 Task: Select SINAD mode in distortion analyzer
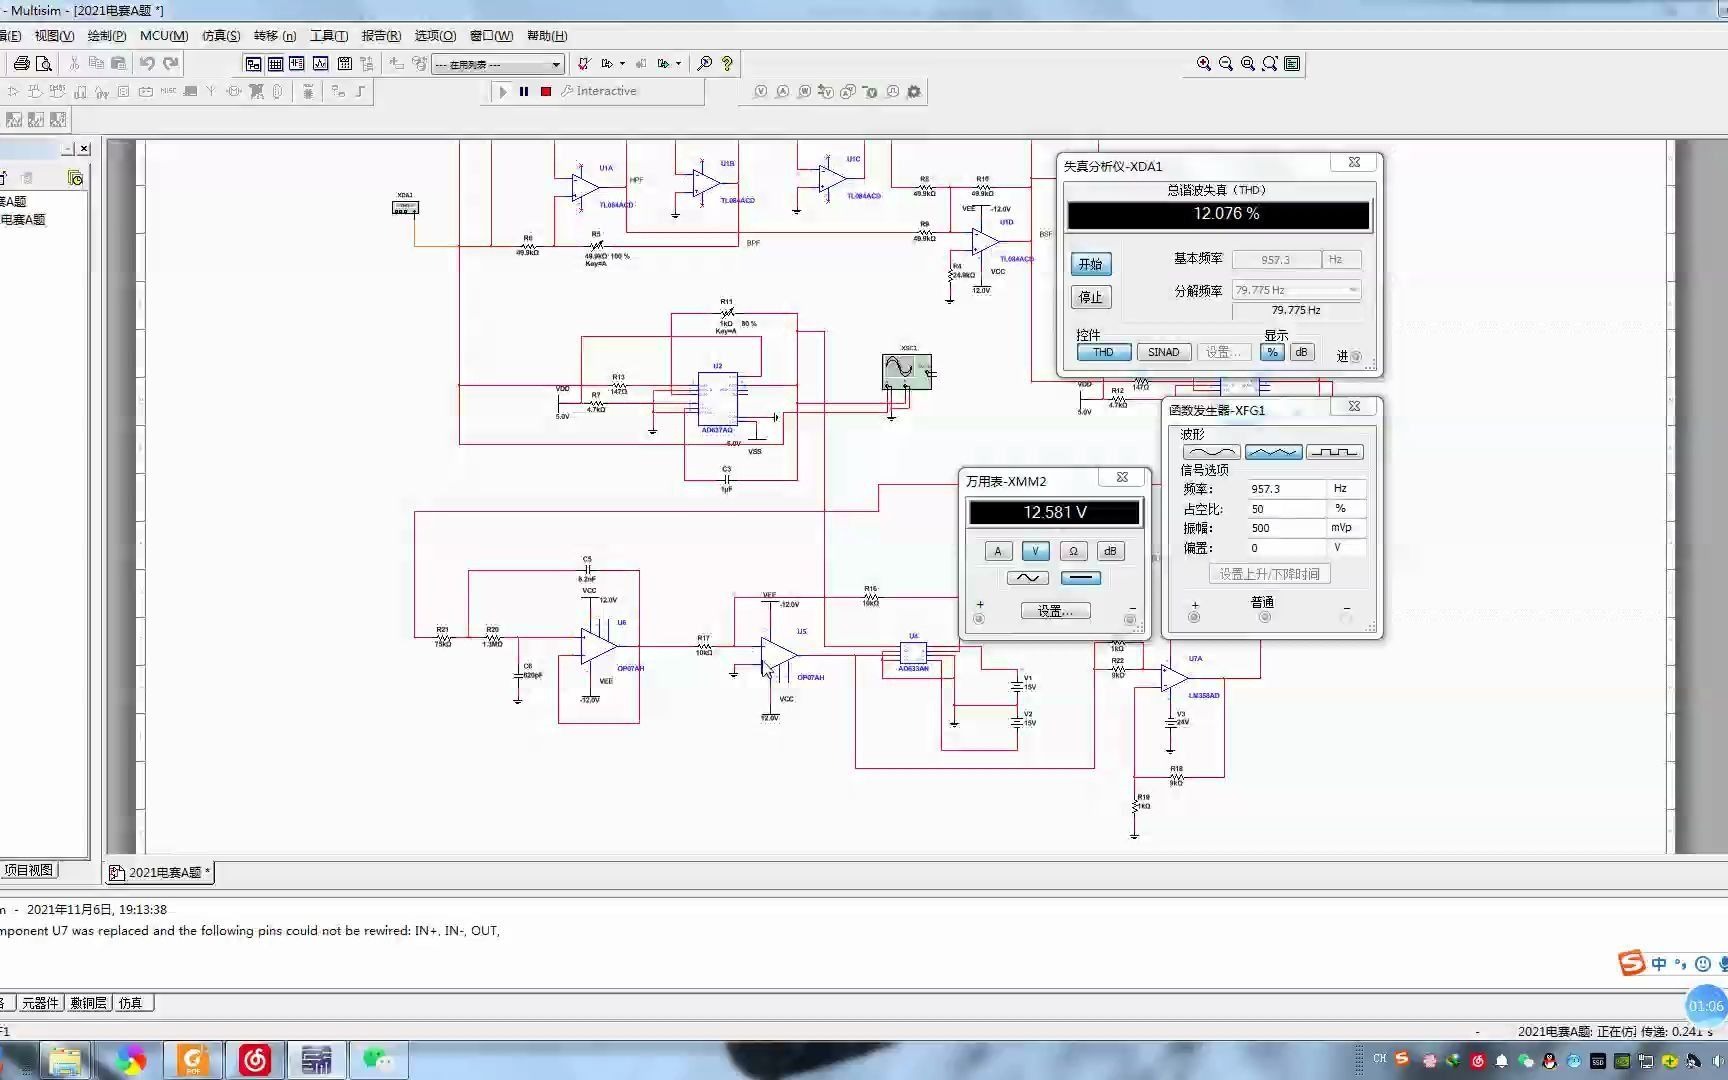click(x=1163, y=352)
